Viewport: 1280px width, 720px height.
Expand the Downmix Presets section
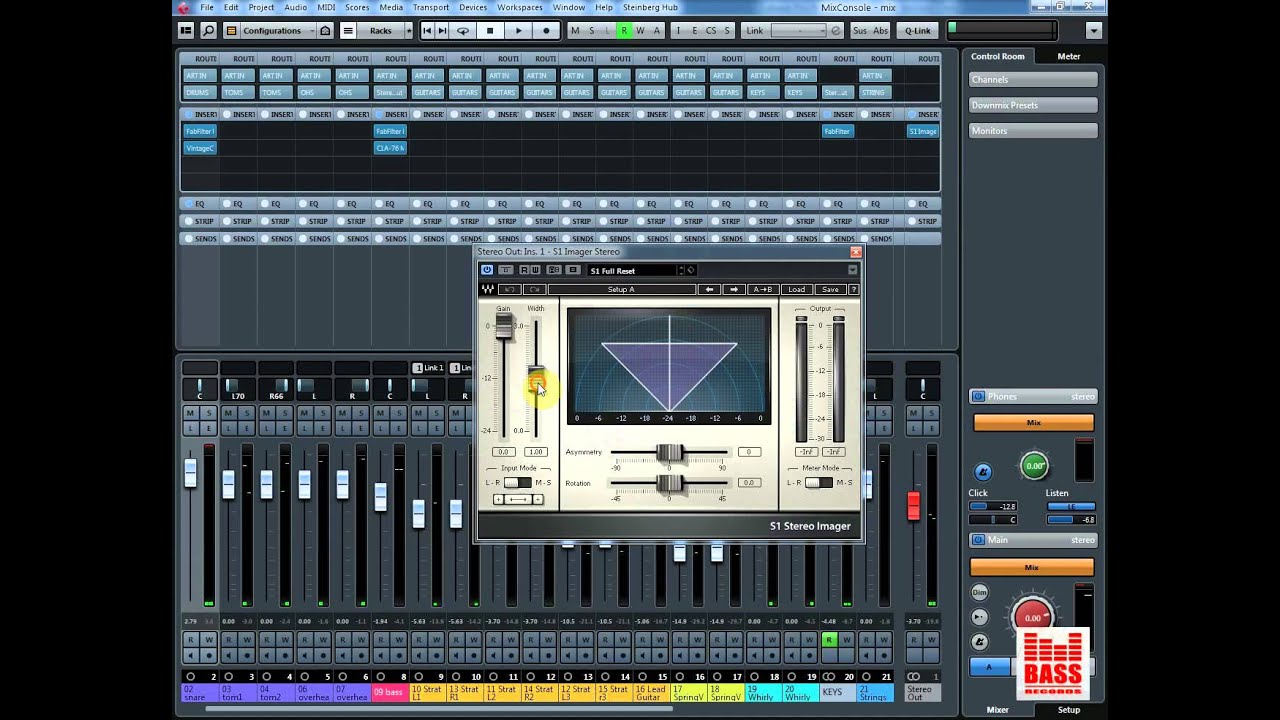point(1034,105)
